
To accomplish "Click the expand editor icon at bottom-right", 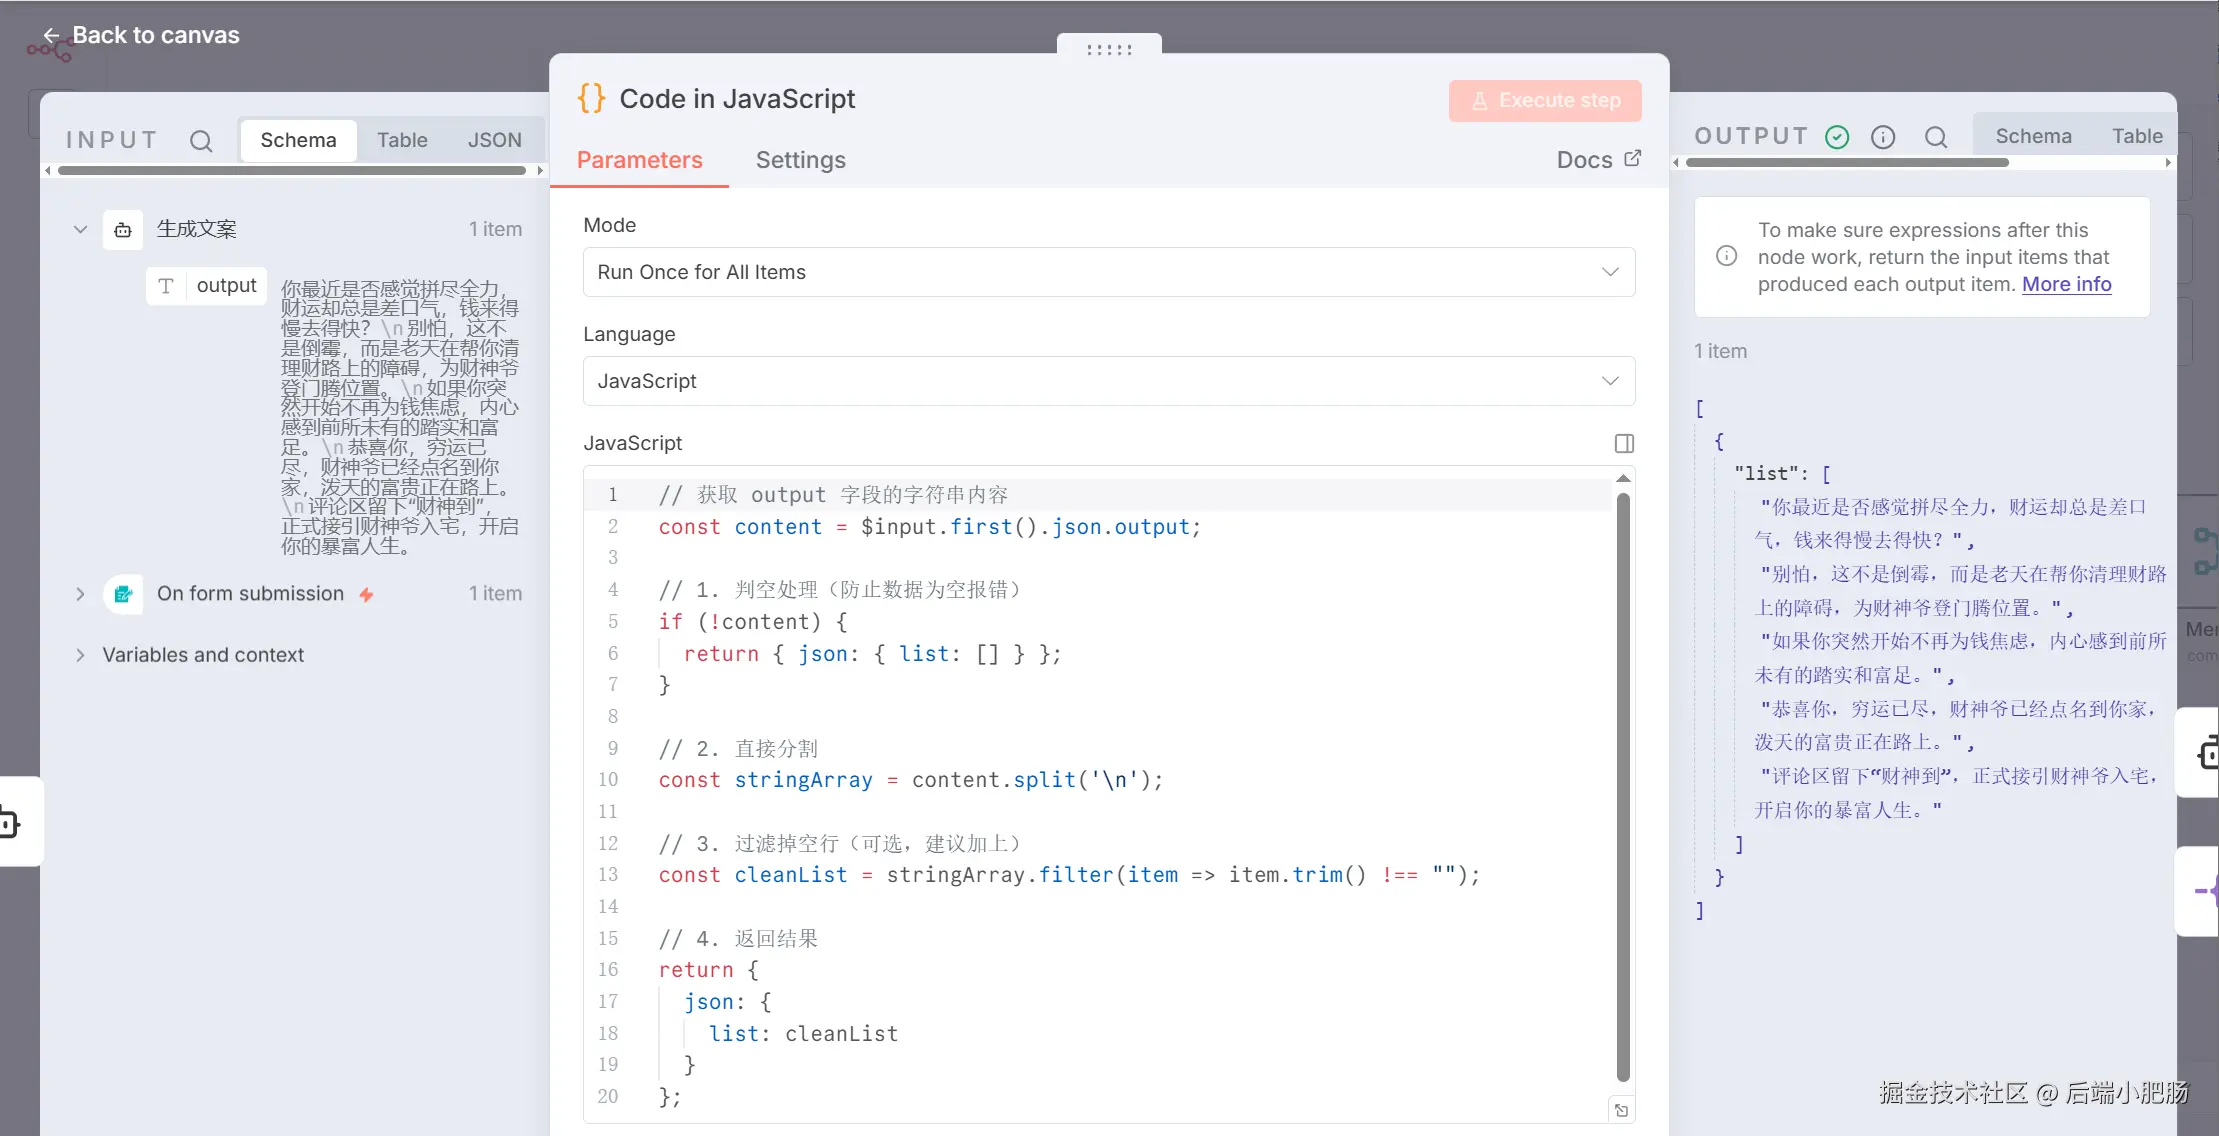I will (x=1621, y=1110).
